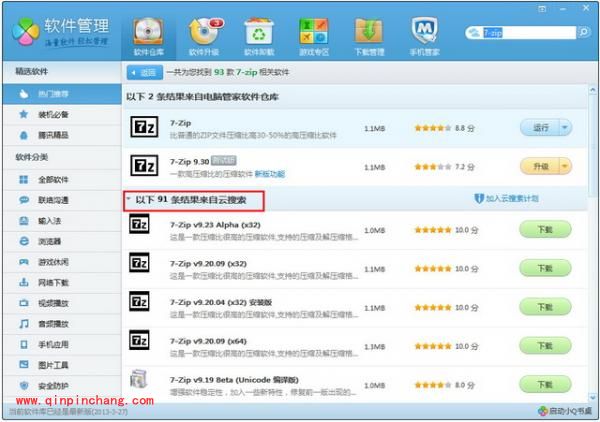Viewport: 600px width, 422px height.
Task: Open 手机应用 mobile apps category
Action: [62, 345]
